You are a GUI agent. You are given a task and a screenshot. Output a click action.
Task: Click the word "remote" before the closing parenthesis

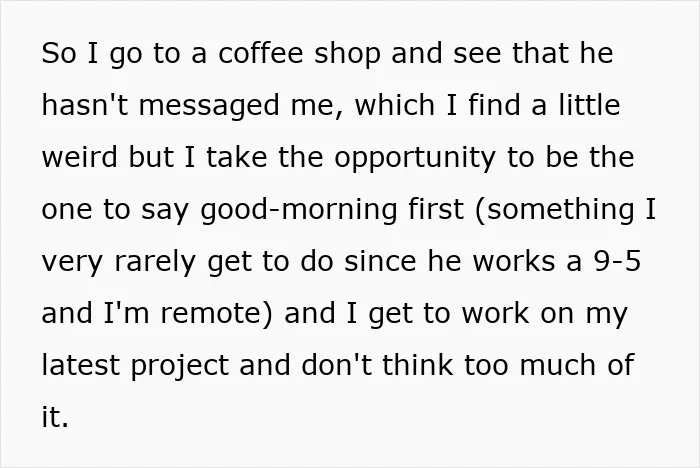[x=212, y=313]
